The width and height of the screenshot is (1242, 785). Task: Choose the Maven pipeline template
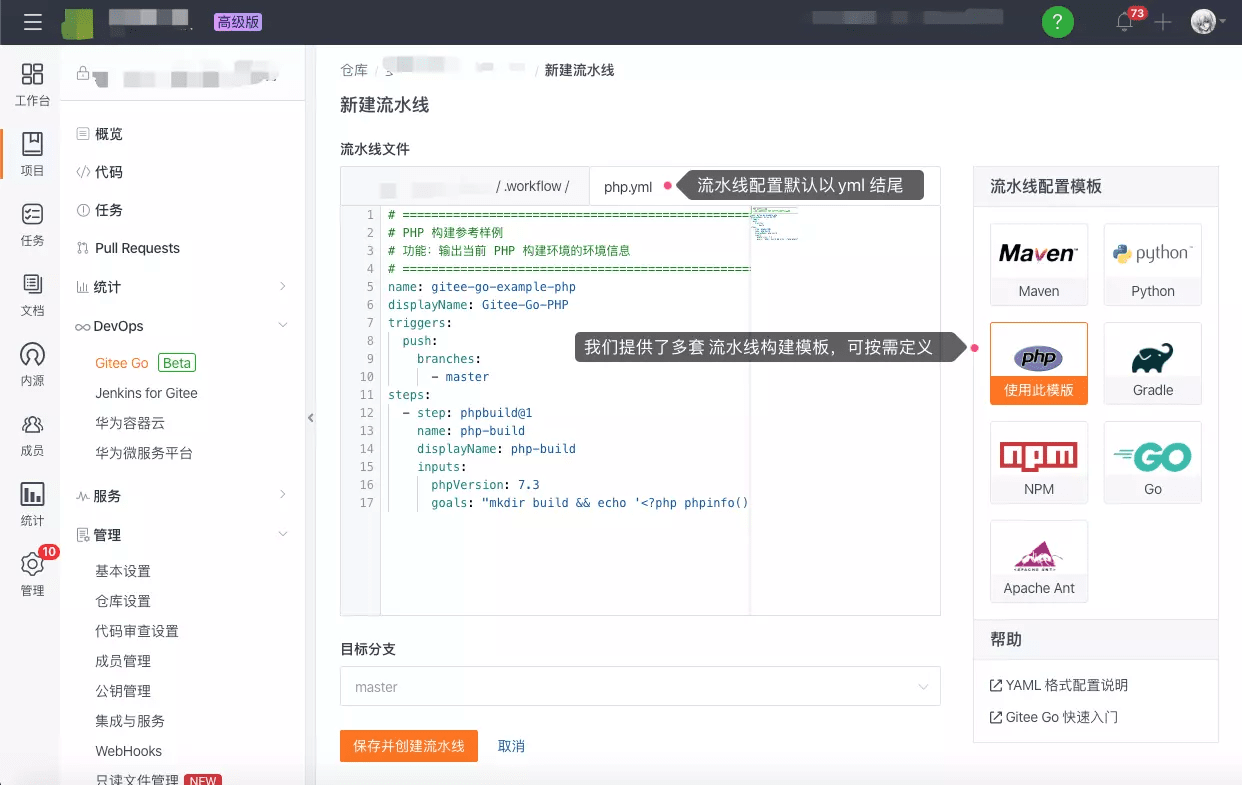point(1038,264)
